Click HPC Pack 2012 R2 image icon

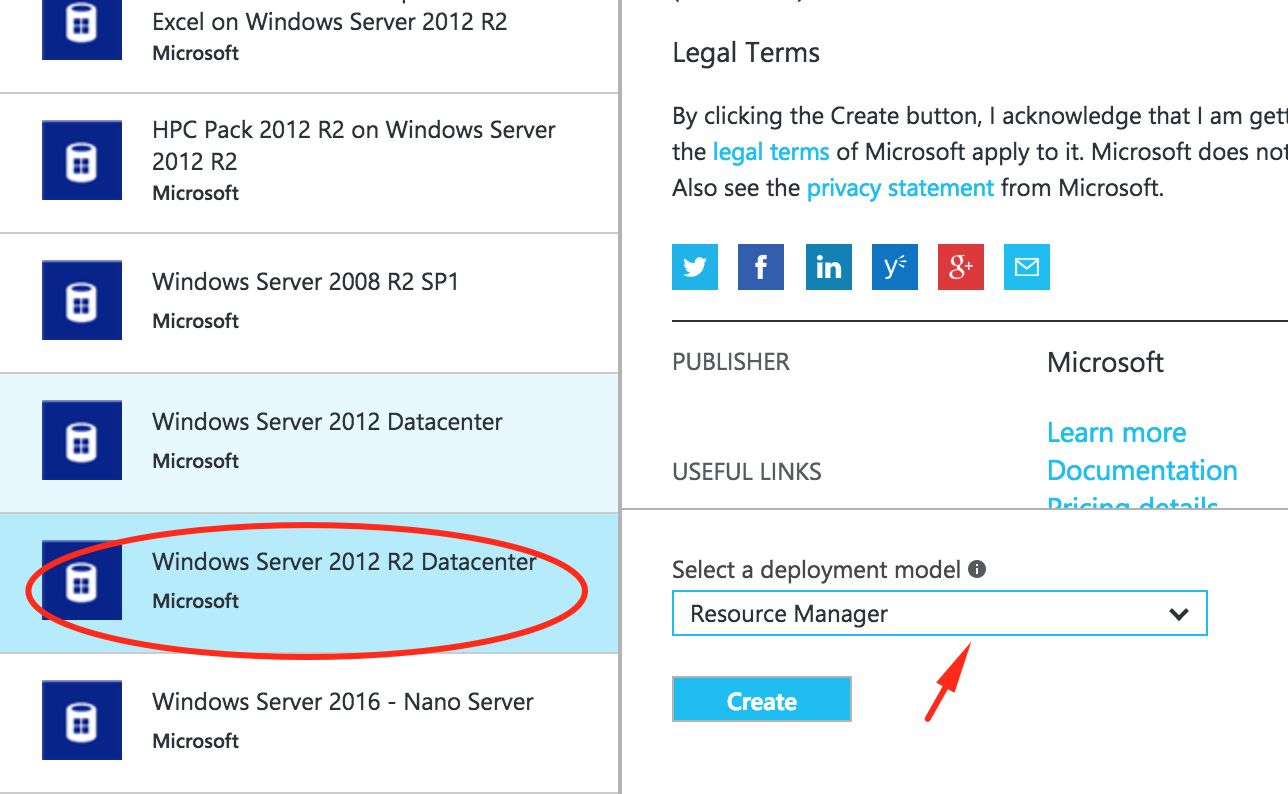(82, 160)
